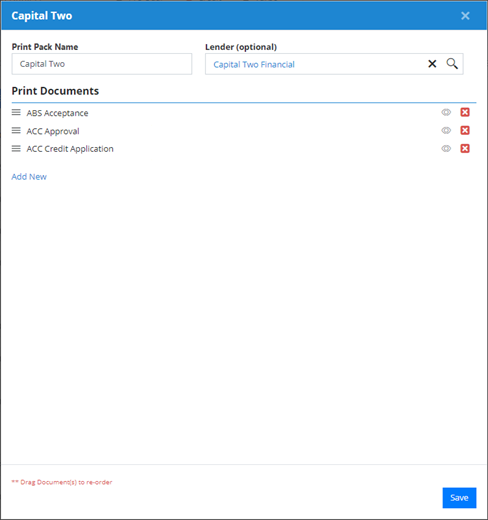
Task: Select the ACC Credit Application row text
Action: [x=70, y=149]
